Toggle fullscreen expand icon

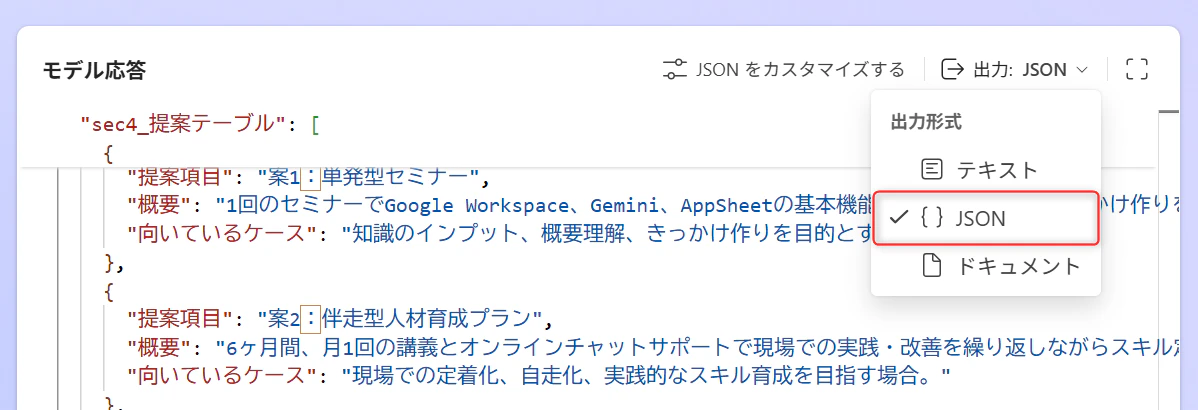click(1137, 69)
